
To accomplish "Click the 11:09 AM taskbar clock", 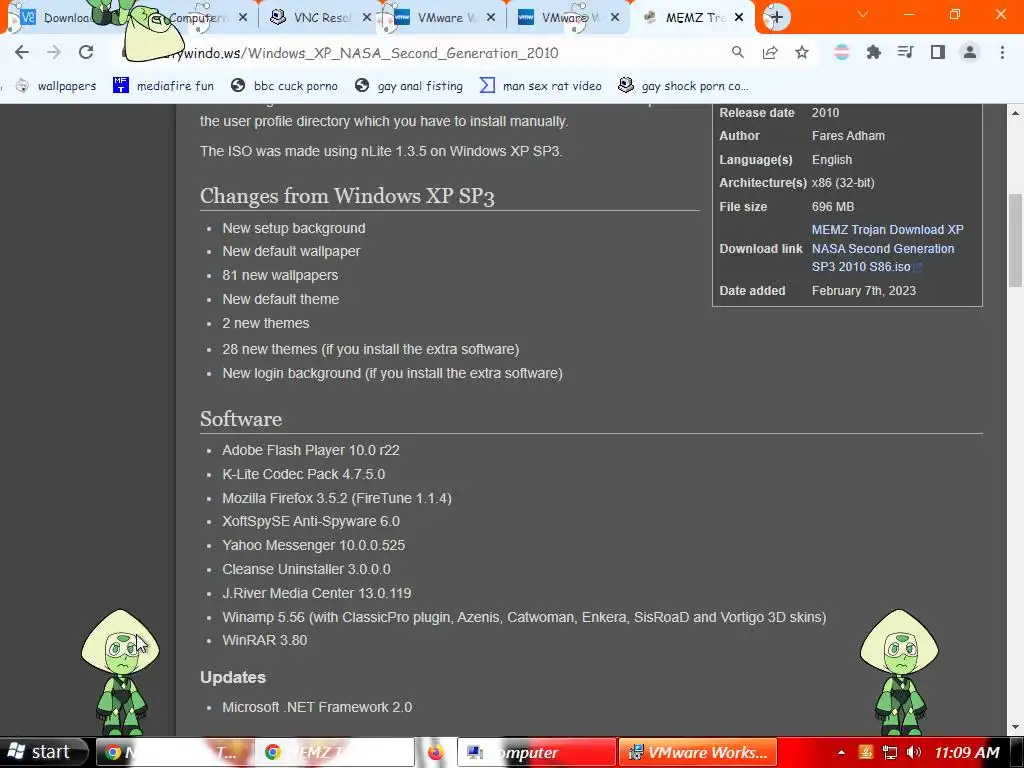I will pos(967,752).
